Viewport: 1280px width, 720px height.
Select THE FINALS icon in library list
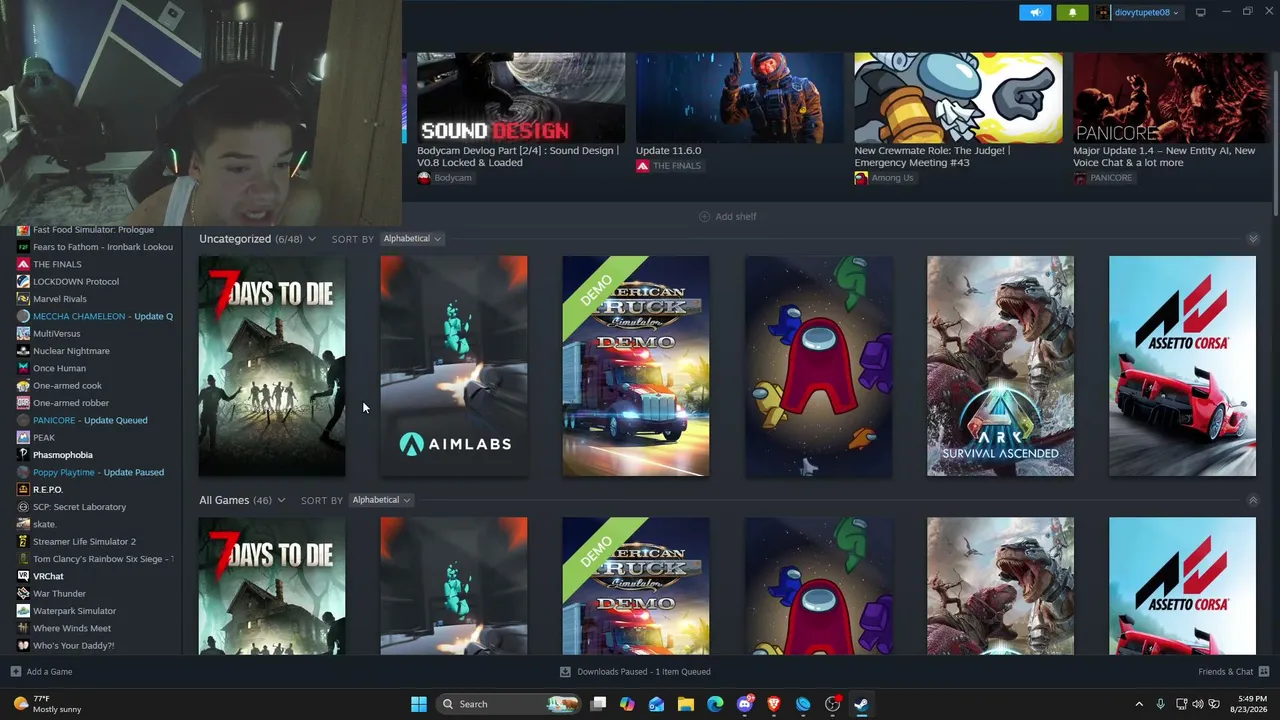tap(23, 264)
